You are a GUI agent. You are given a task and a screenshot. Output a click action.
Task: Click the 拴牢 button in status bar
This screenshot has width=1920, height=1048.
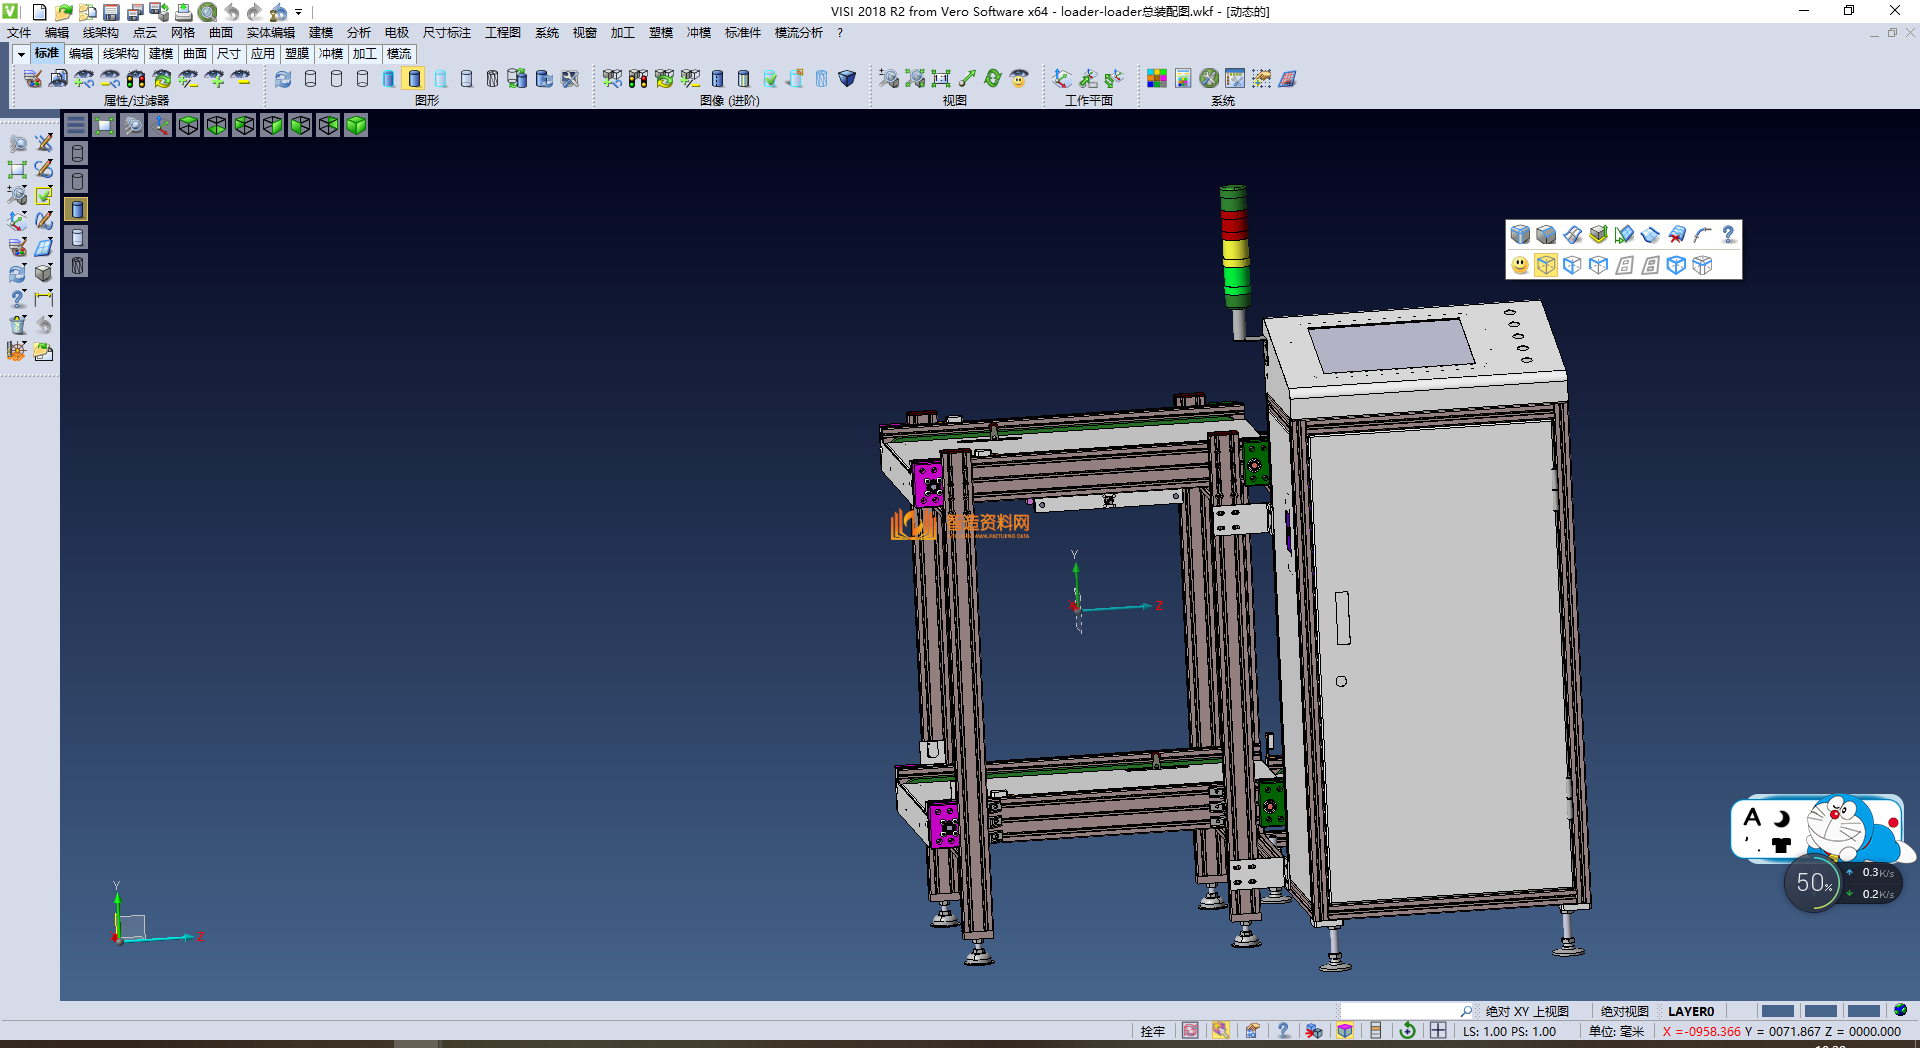click(1152, 1031)
